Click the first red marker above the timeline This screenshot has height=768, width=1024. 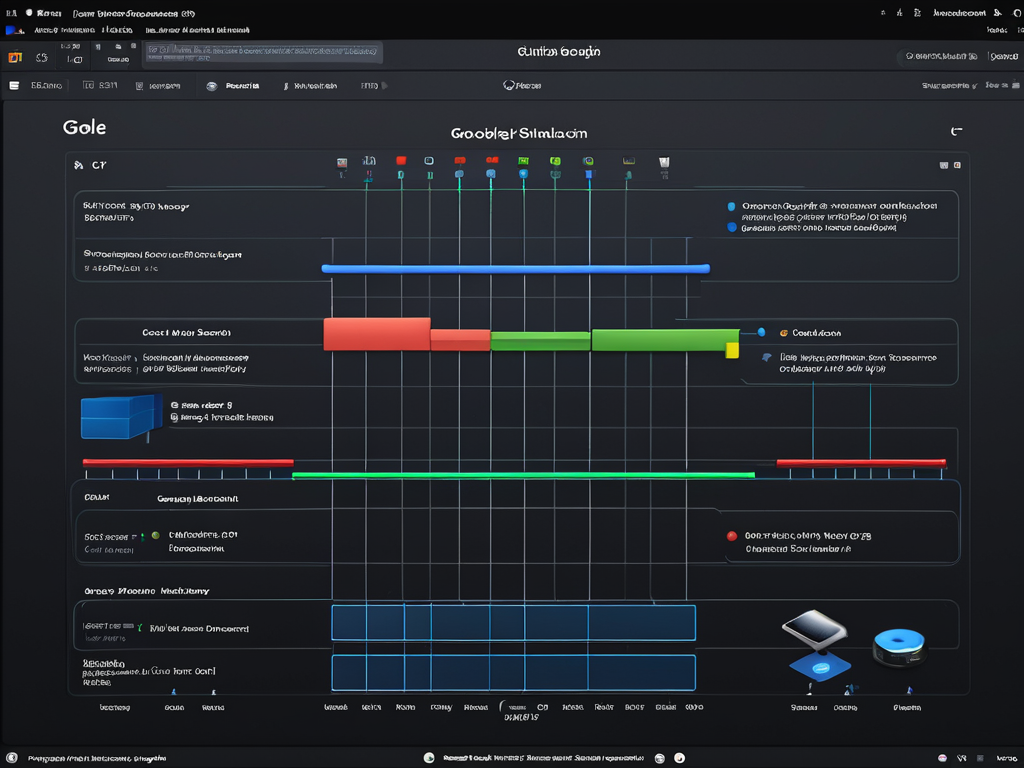[x=401, y=160]
